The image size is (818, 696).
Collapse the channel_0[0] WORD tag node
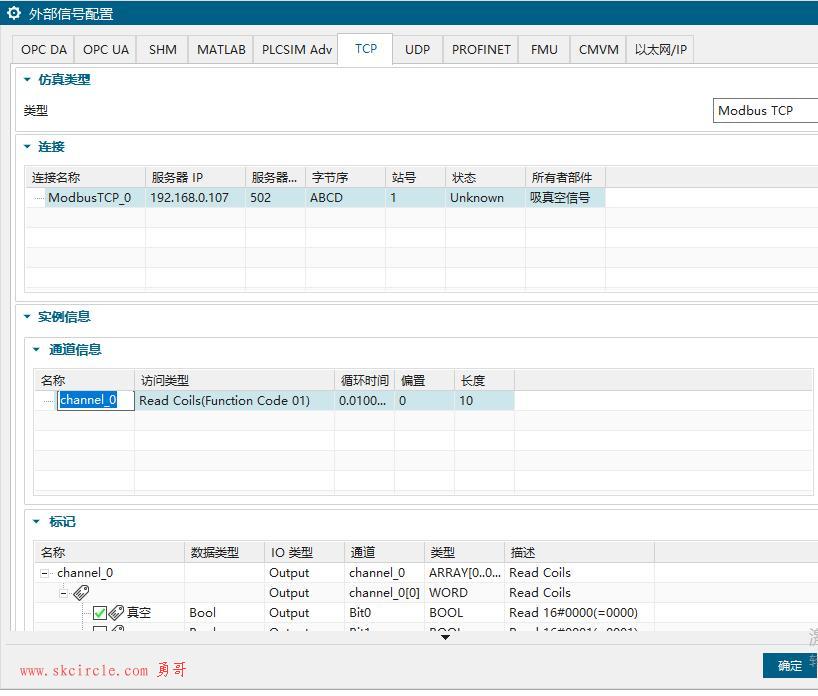pyautogui.click(x=63, y=593)
